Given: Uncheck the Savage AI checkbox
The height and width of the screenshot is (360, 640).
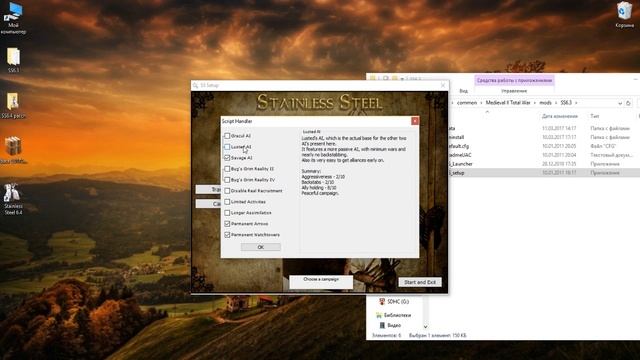Looking at the screenshot, I should (x=227, y=158).
